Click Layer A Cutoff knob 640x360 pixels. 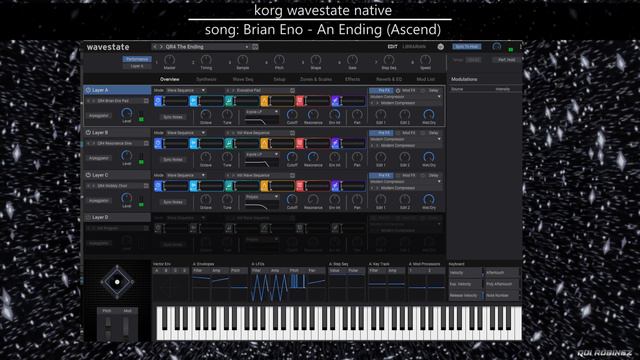[x=292, y=115]
